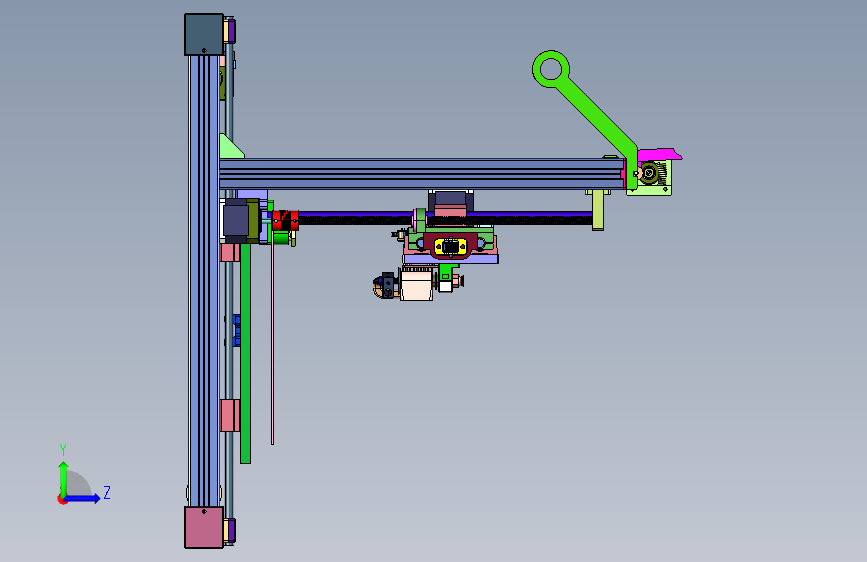
Task: Select the dark gray end block atop the column
Action: tap(203, 34)
